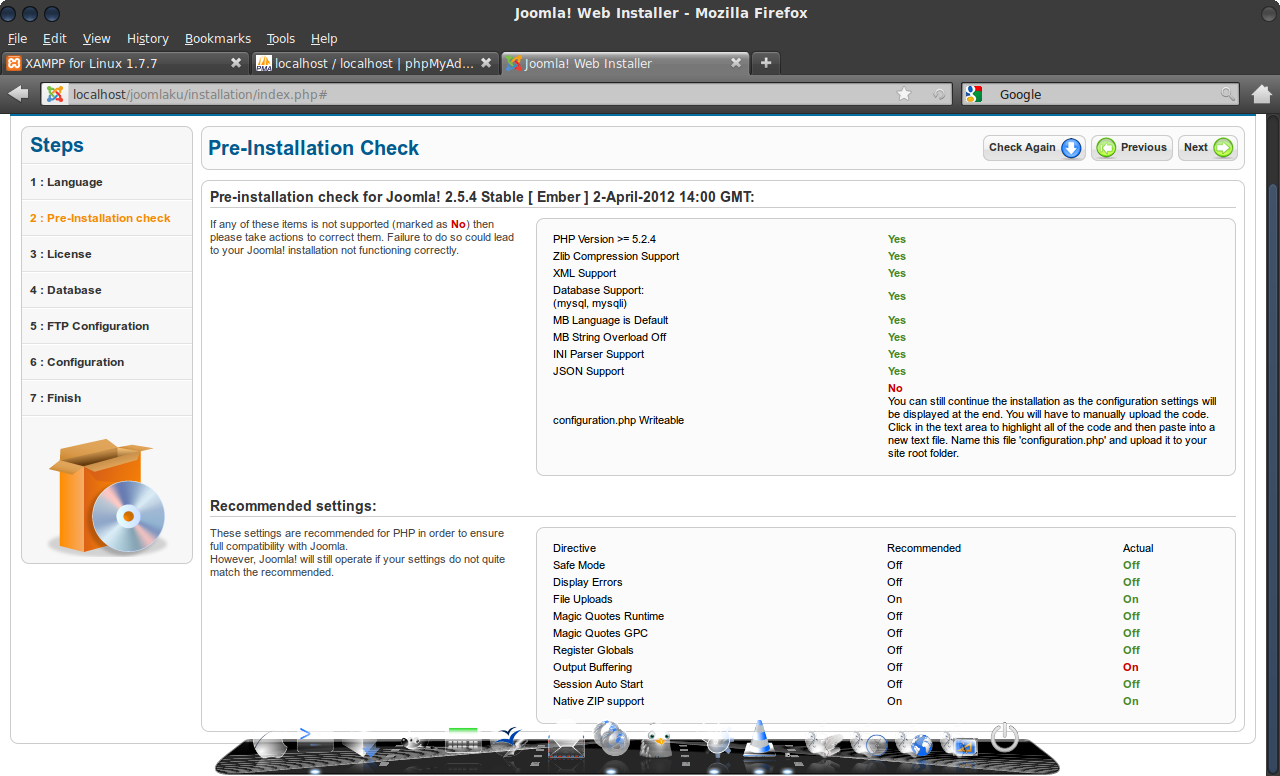Select step '5 : FTP Configuration'
The height and width of the screenshot is (776, 1280).
coord(107,326)
